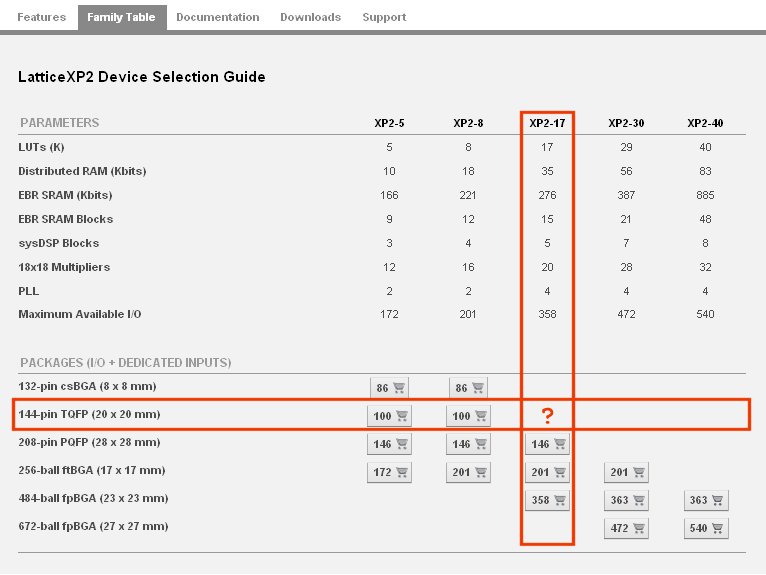766x575 pixels.
Task: Click the XP2-5 column header
Action: 389,123
